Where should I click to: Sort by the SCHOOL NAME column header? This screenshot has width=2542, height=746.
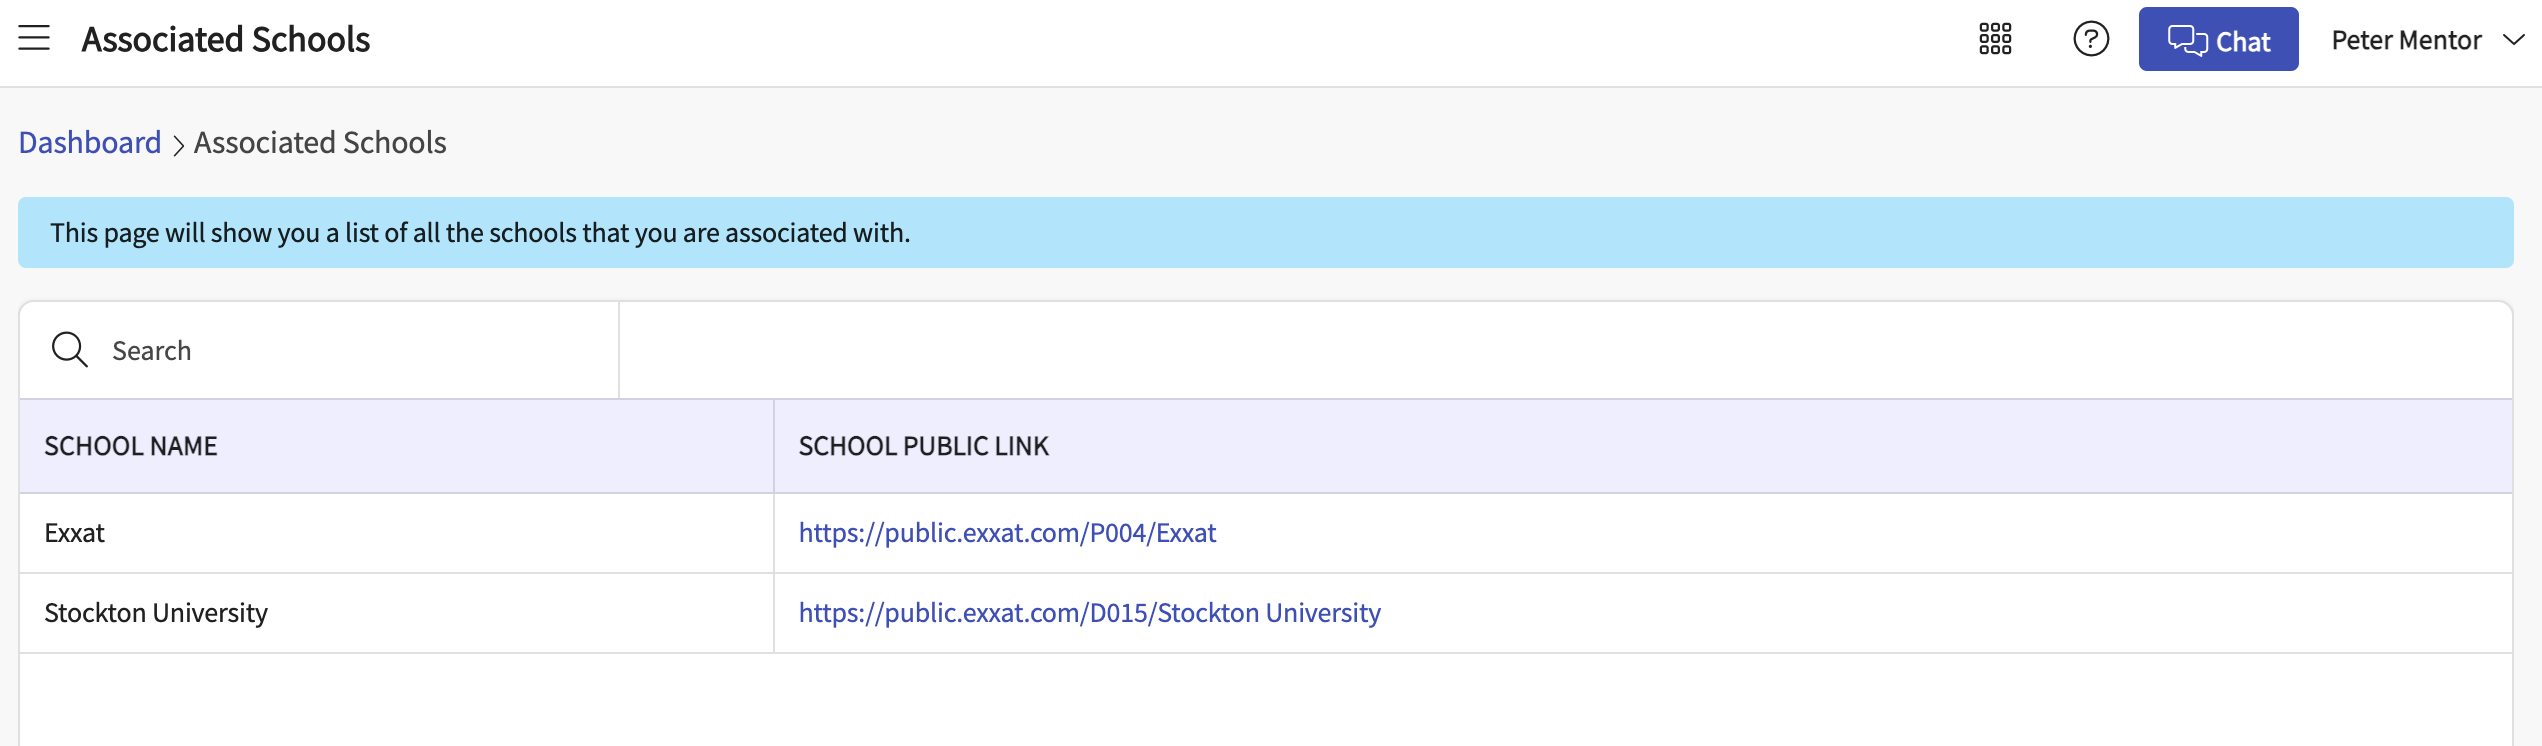coord(131,446)
